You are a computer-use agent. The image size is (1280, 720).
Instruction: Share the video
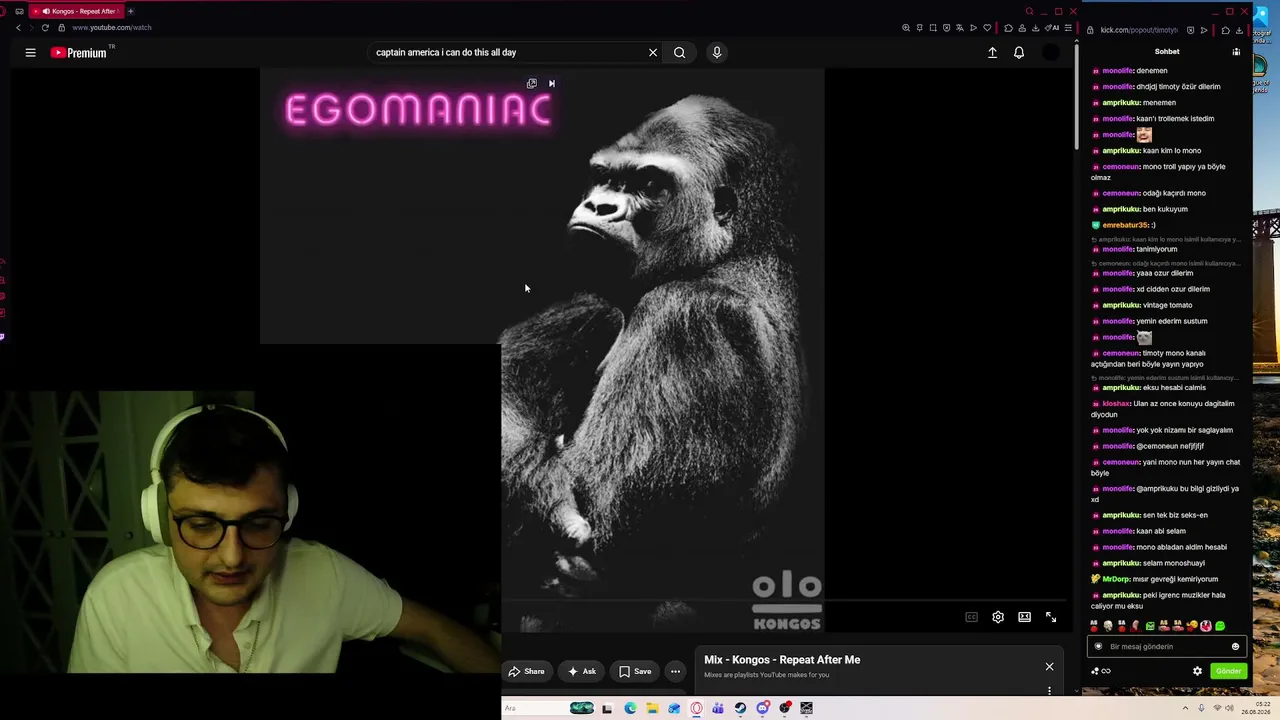[526, 671]
